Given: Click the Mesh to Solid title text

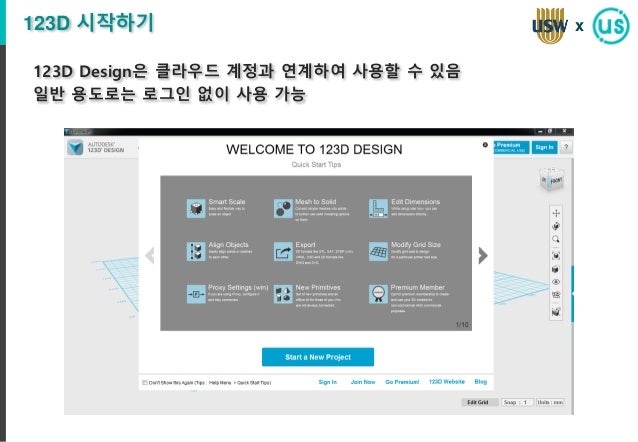Looking at the screenshot, I should tap(316, 201).
